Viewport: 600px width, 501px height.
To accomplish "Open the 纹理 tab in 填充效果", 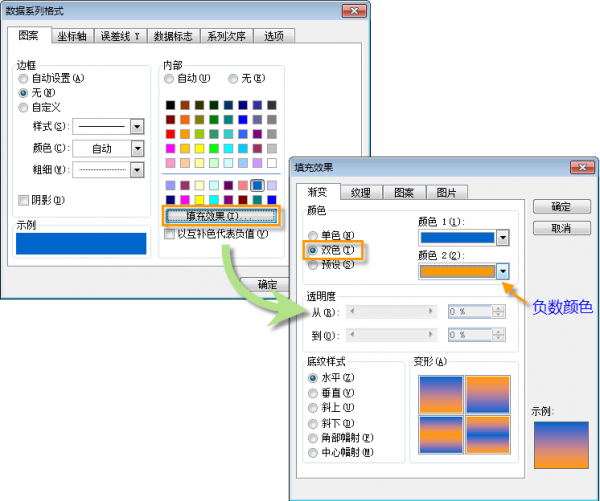I will tap(361, 192).
